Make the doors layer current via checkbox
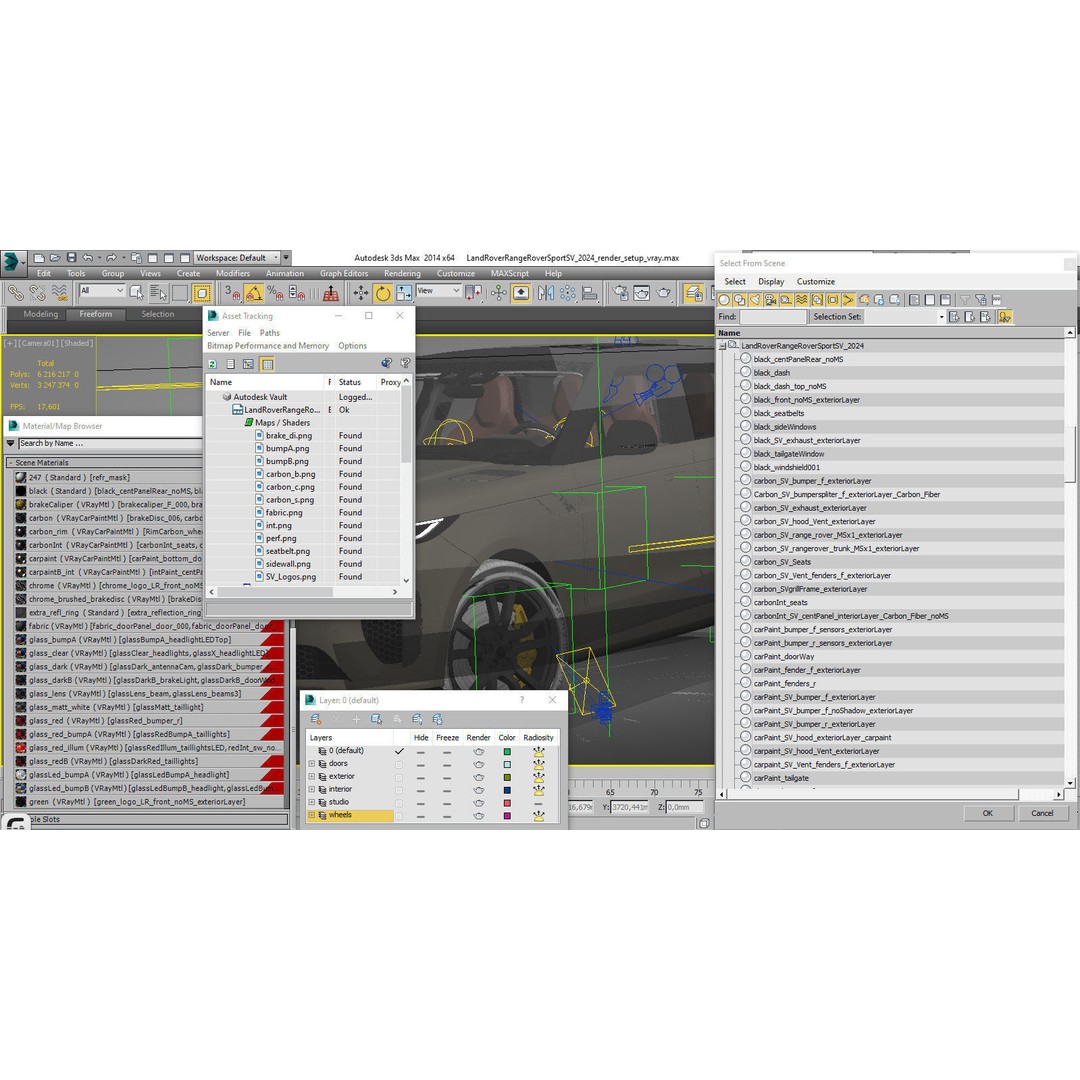The width and height of the screenshot is (1080, 1080). pyautogui.click(x=399, y=765)
